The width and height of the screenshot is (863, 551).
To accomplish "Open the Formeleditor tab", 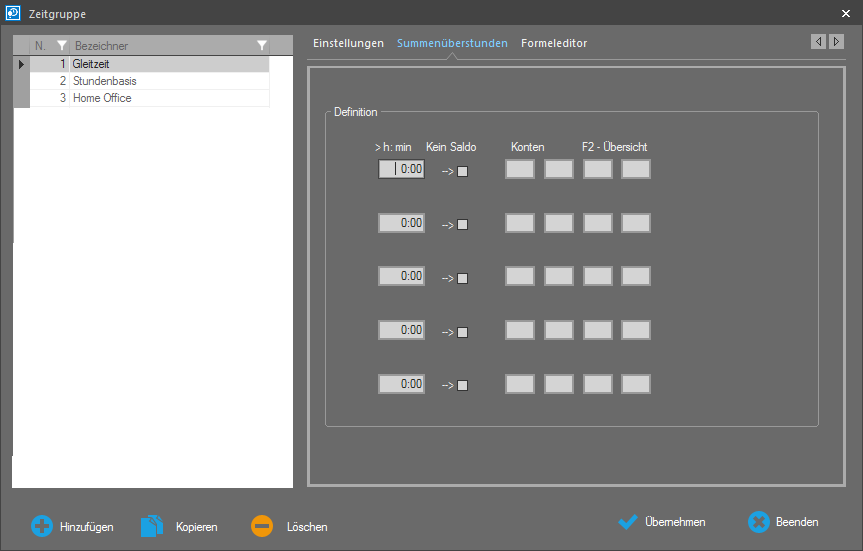I will click(x=554, y=44).
